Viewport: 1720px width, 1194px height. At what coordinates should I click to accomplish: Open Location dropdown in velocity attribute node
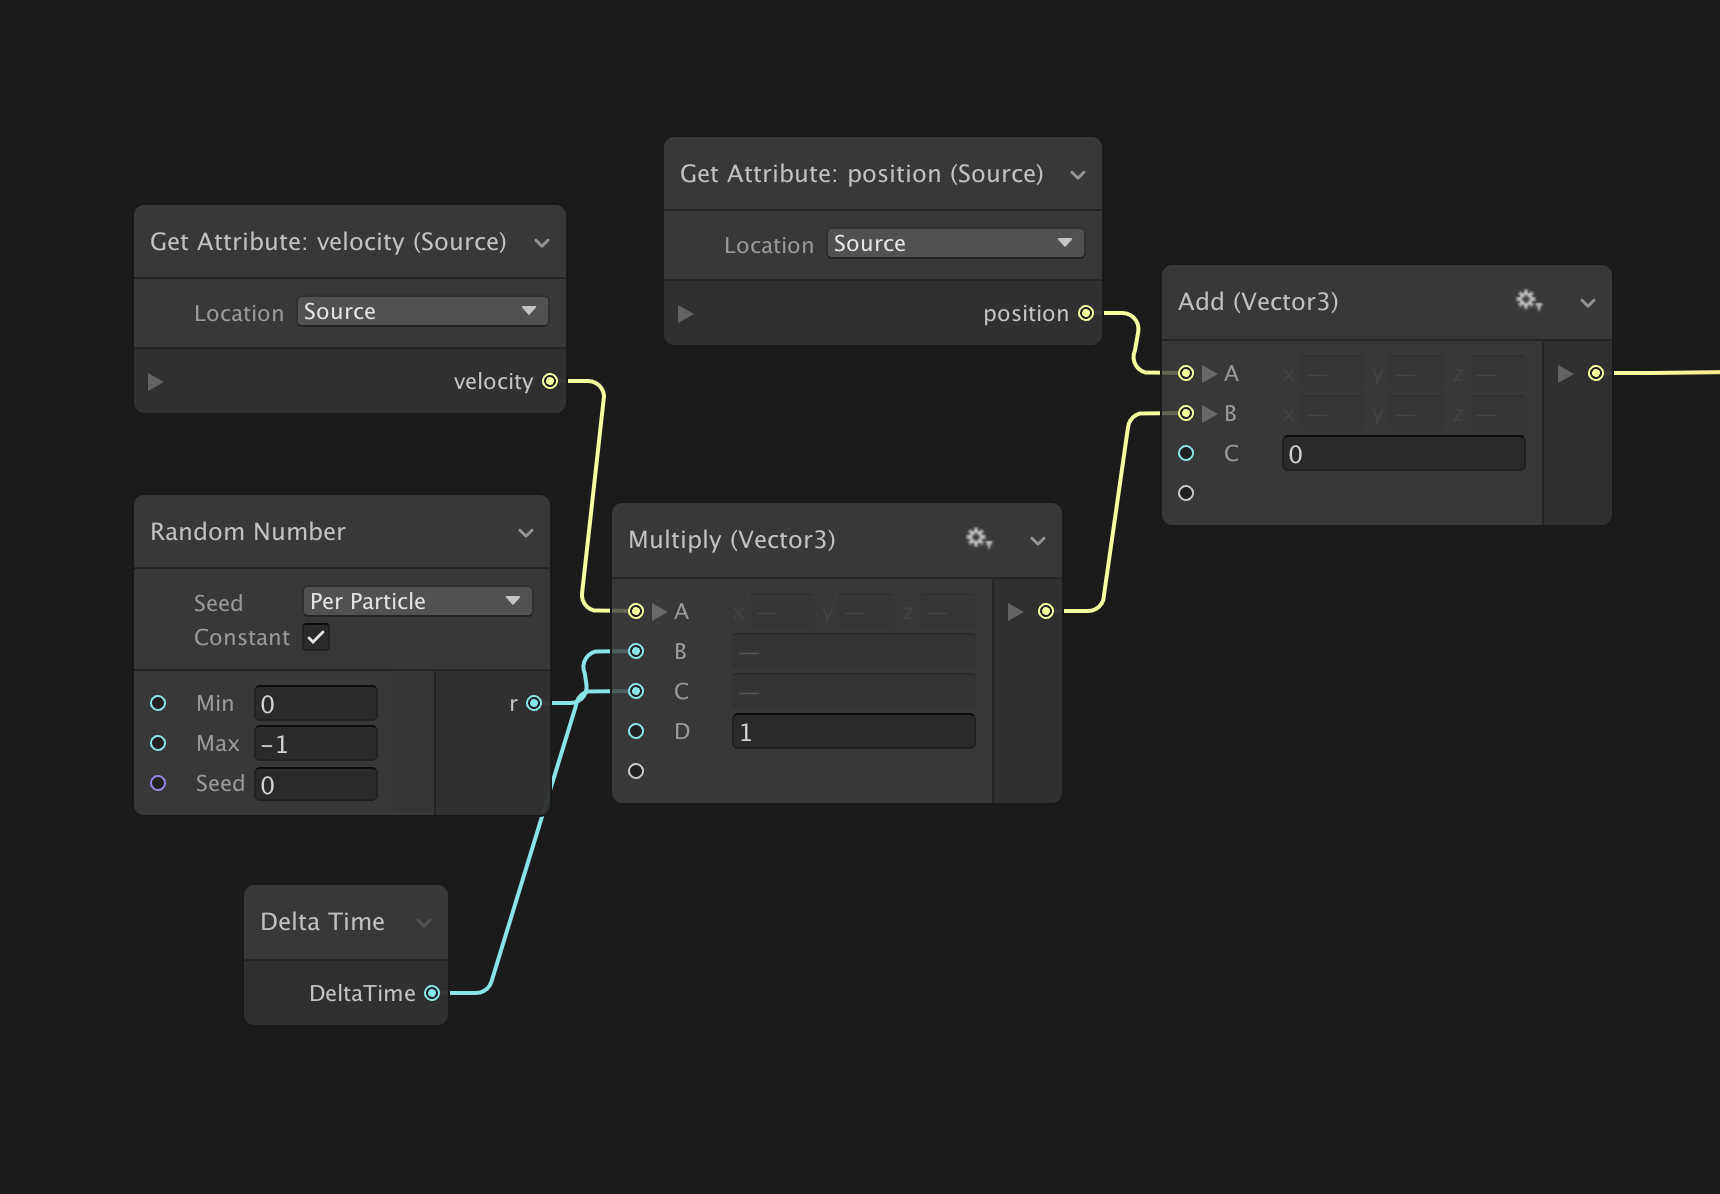click(x=422, y=311)
